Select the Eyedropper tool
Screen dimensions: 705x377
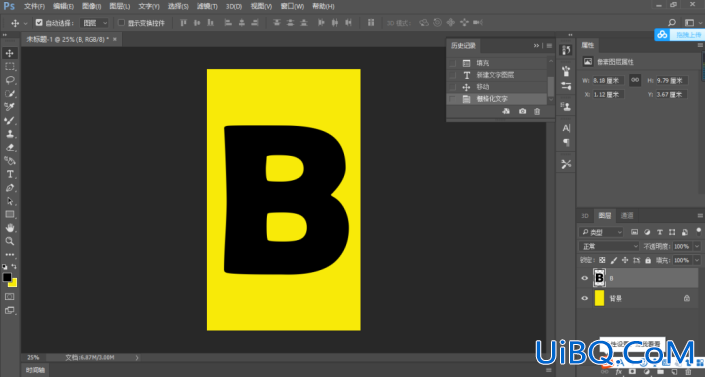(9, 107)
